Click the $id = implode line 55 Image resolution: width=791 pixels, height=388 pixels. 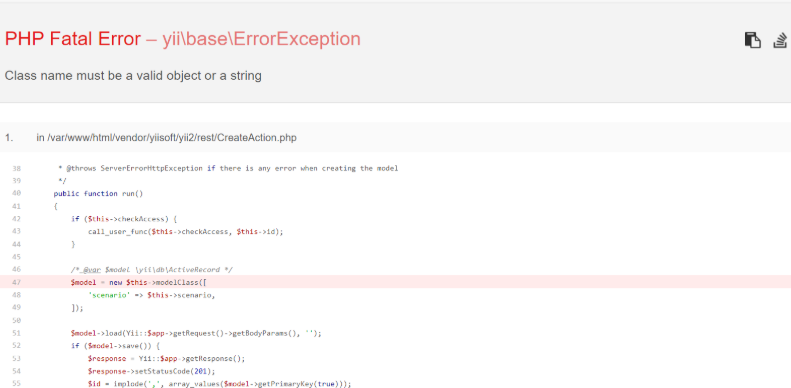(219, 383)
